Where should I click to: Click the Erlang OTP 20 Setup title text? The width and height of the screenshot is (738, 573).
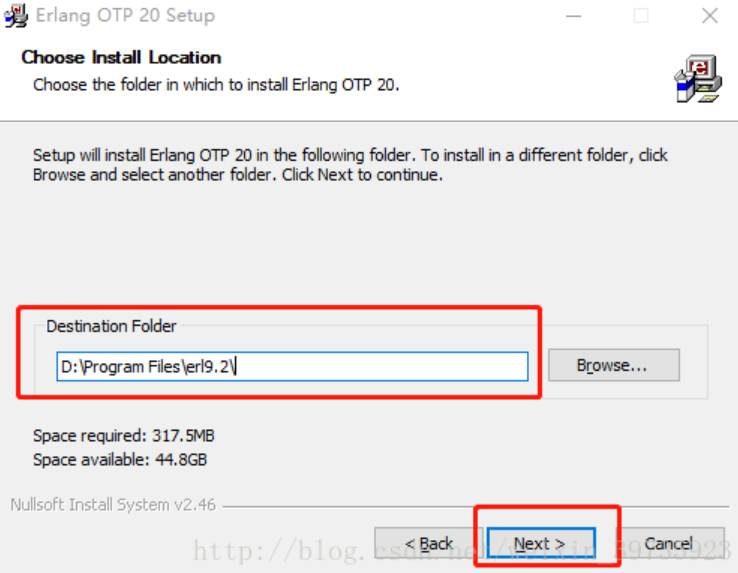pos(125,15)
